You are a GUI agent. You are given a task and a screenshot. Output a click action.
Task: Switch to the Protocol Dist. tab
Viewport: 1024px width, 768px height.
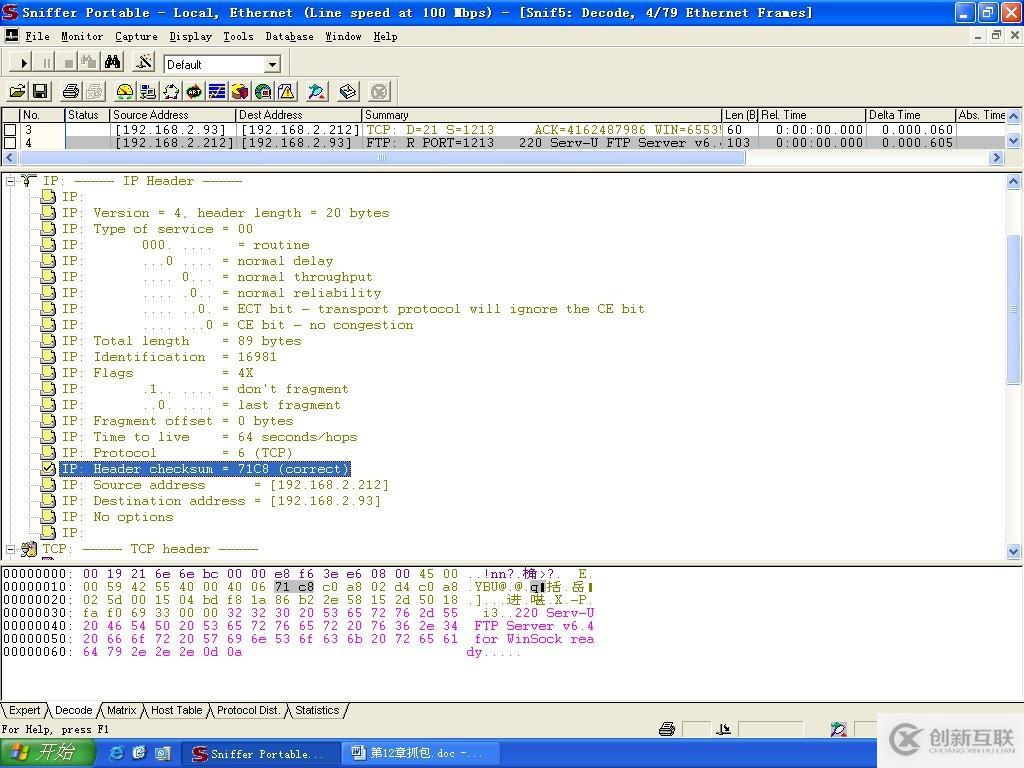pyautogui.click(x=248, y=710)
